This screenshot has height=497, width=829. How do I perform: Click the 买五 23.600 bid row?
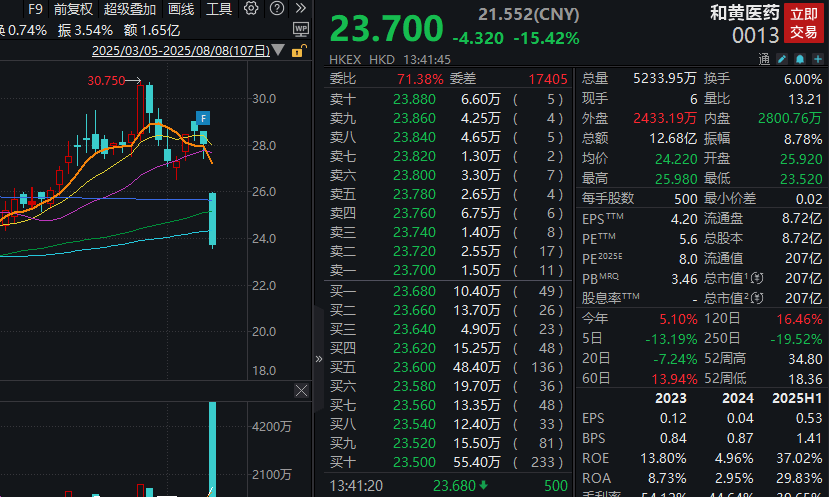click(447, 367)
